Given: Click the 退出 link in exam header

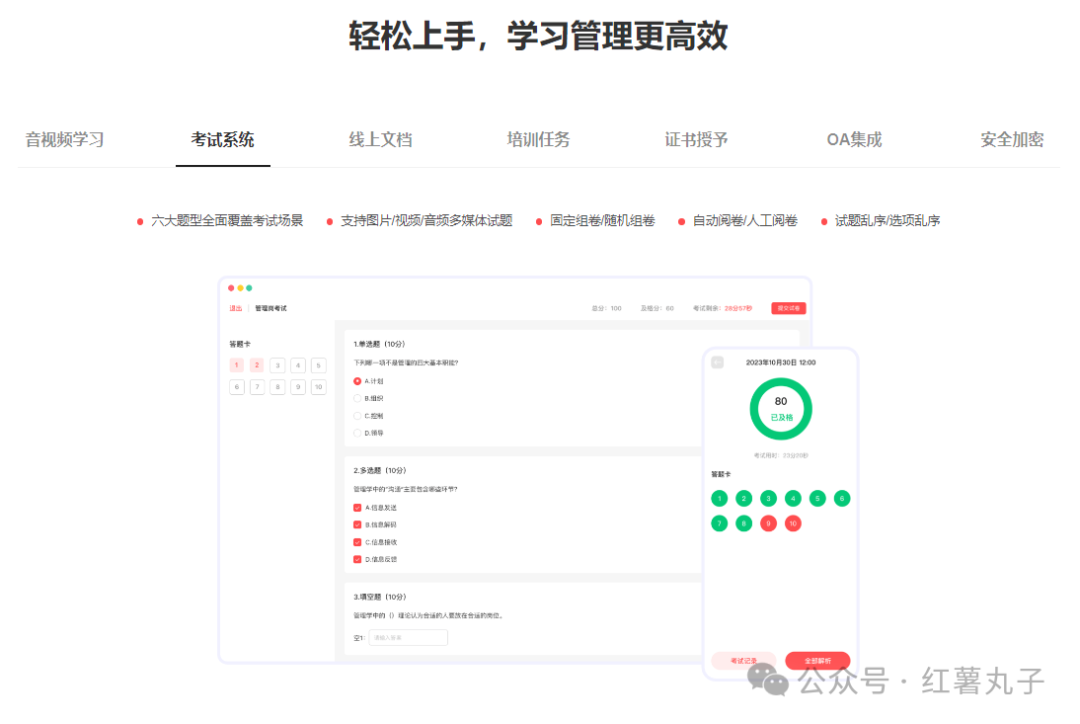Looking at the screenshot, I should 236,308.
